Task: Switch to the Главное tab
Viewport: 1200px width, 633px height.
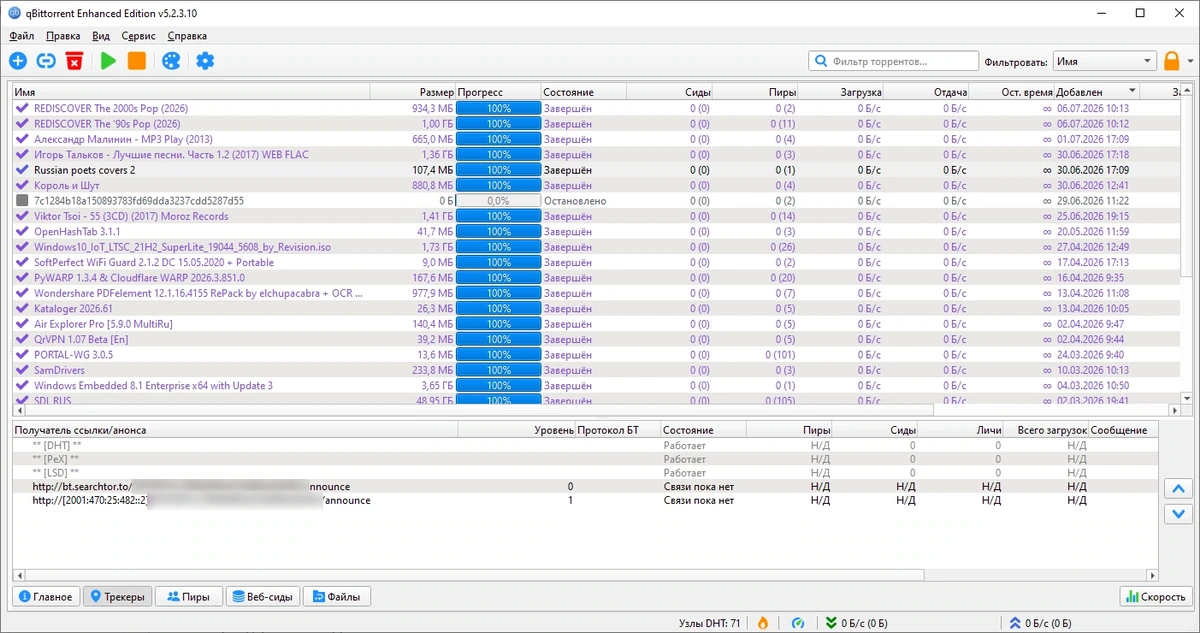Action: point(44,597)
